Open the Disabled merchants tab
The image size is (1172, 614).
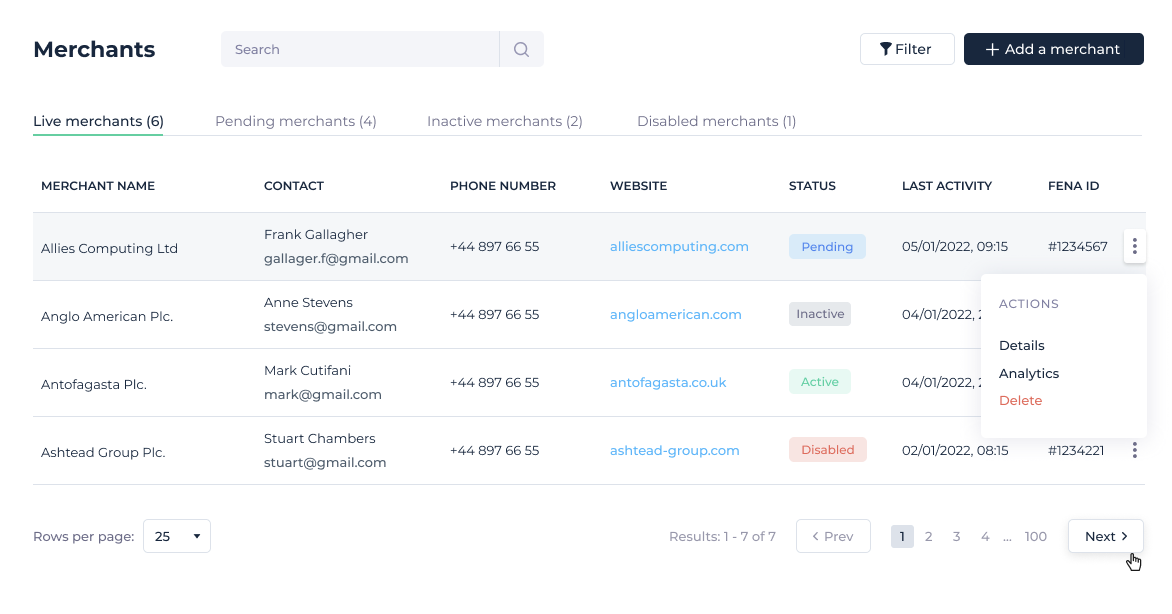[716, 121]
